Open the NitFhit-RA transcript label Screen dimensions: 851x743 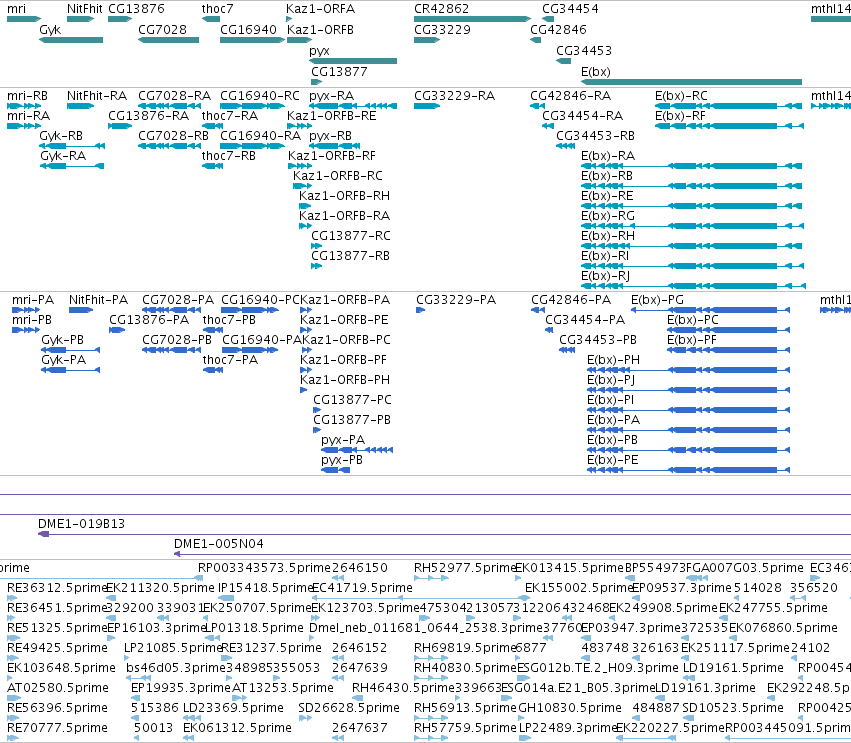tap(97, 96)
